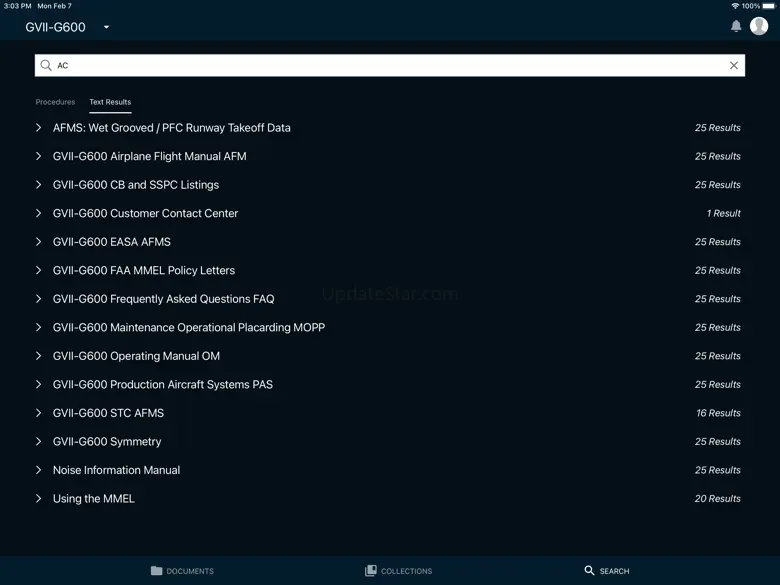This screenshot has height=585, width=780.
Task: Open GVII-G600 CB and SSPC Listings
Action: point(136,185)
